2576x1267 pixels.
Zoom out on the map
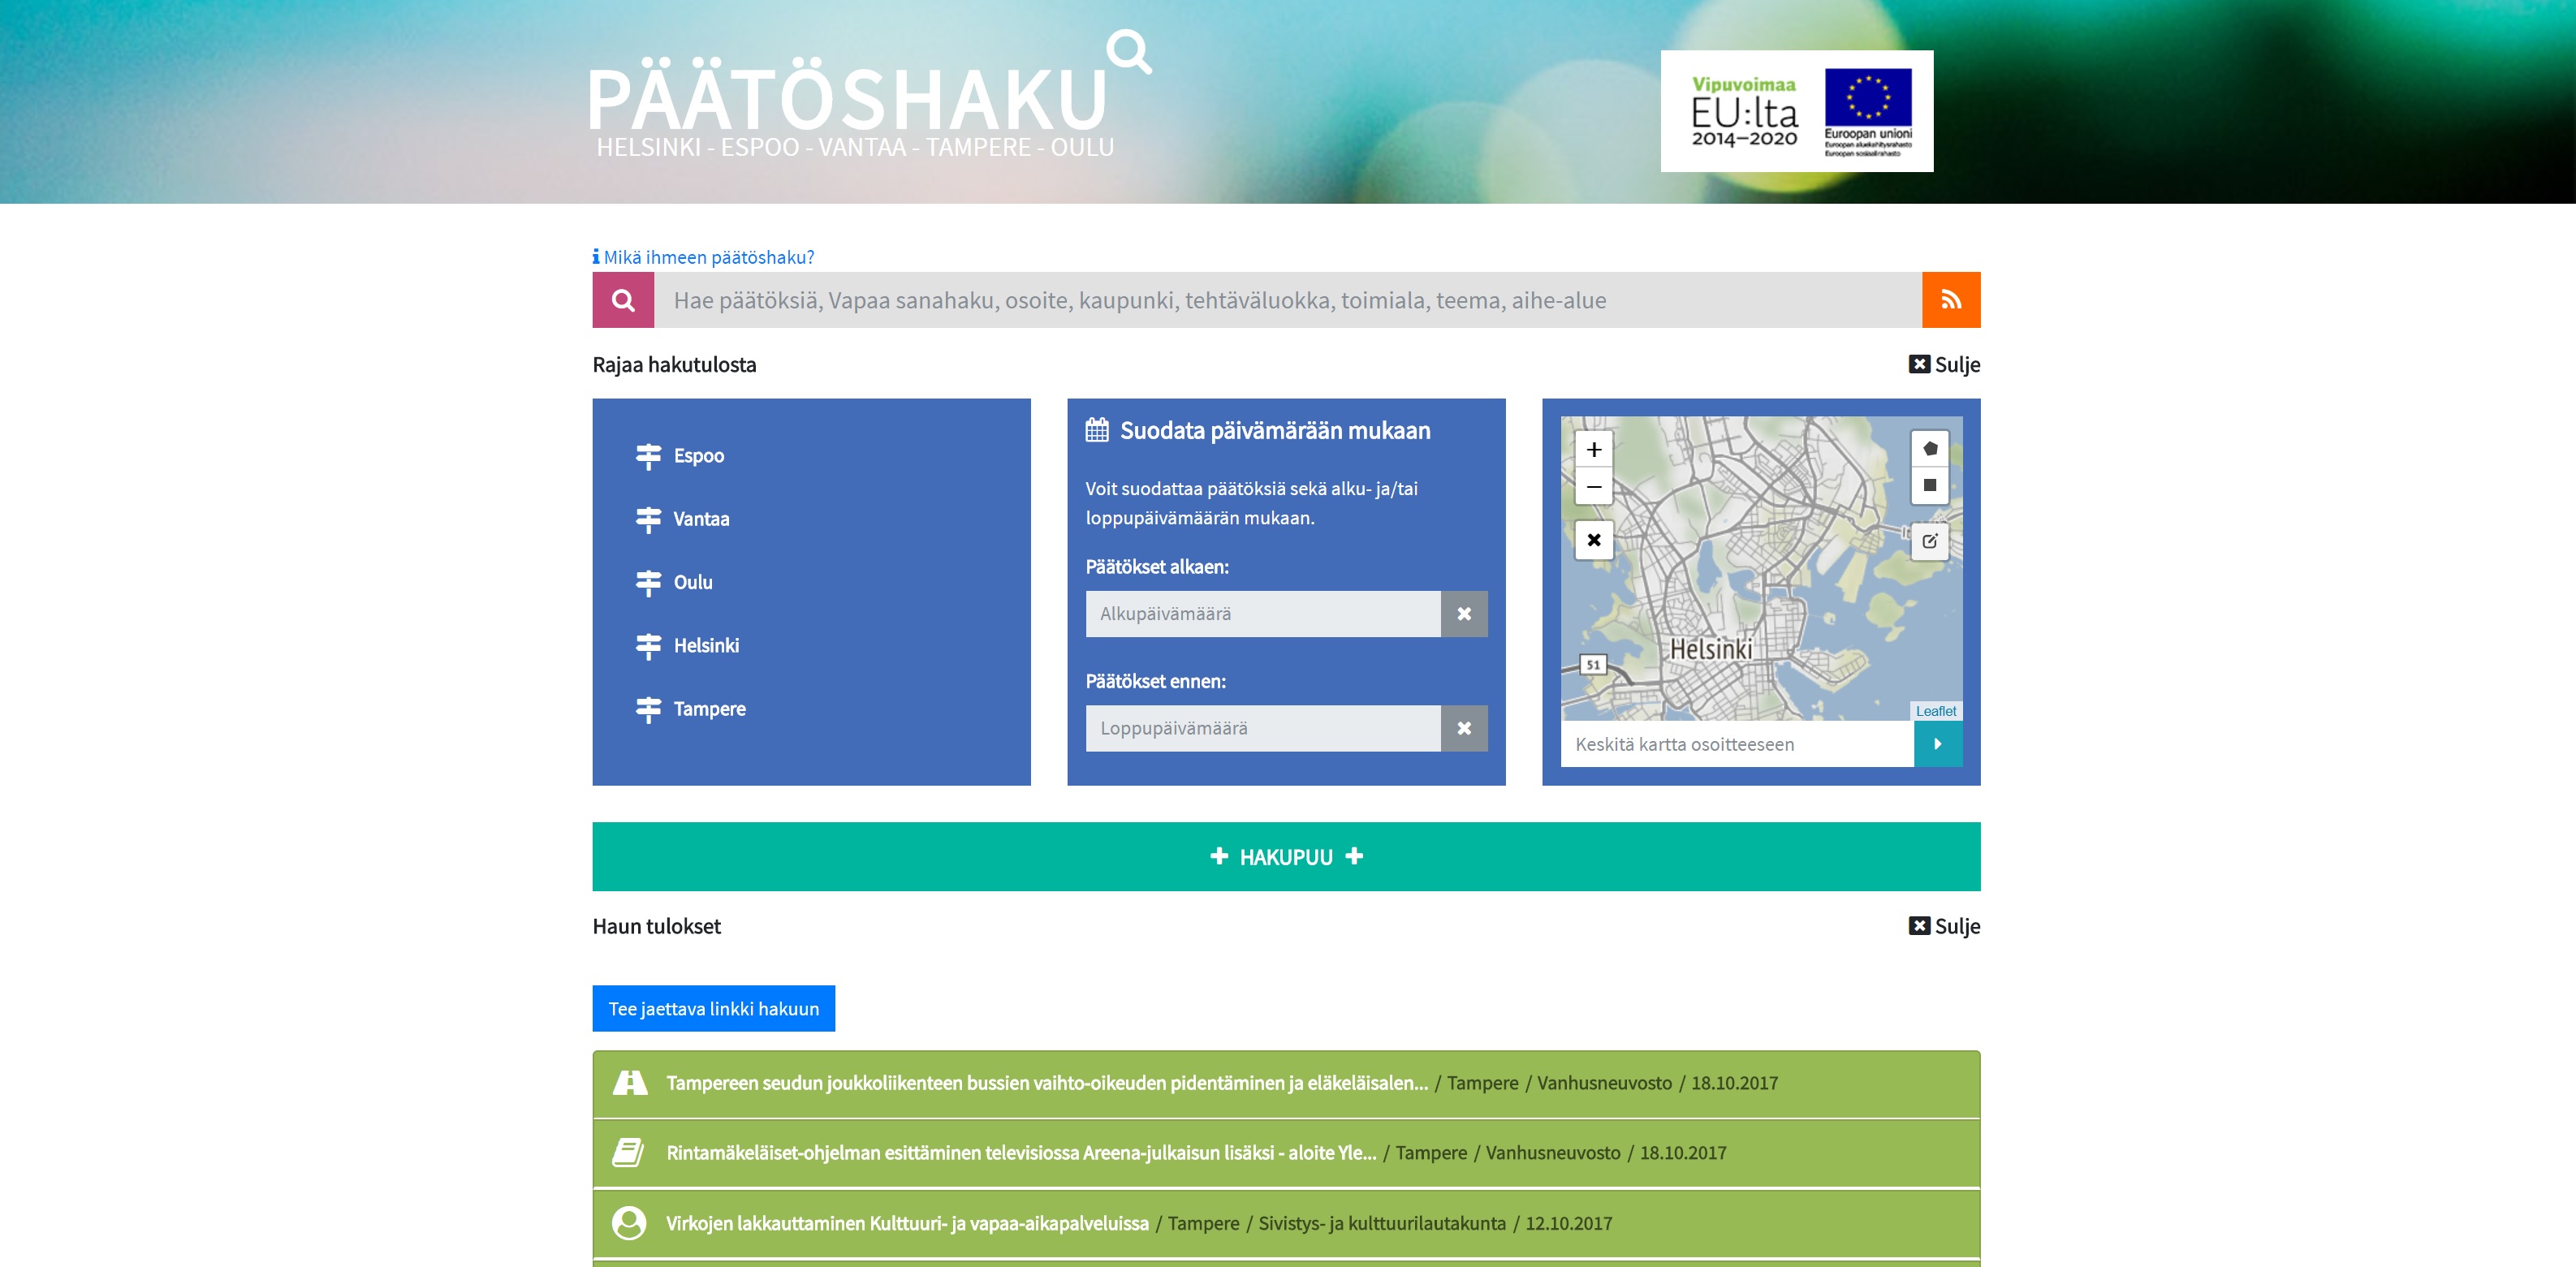click(x=1594, y=487)
